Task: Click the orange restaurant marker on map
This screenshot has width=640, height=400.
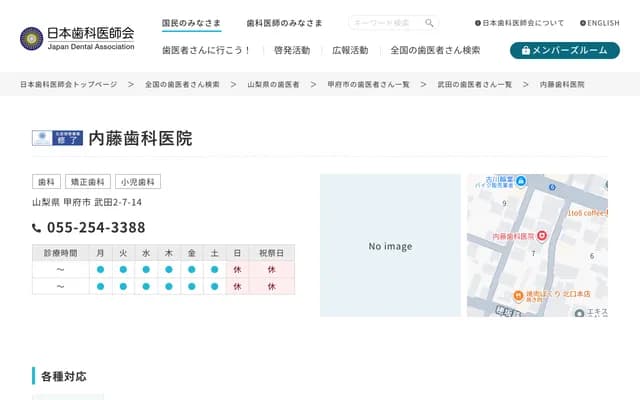Action: point(518,295)
